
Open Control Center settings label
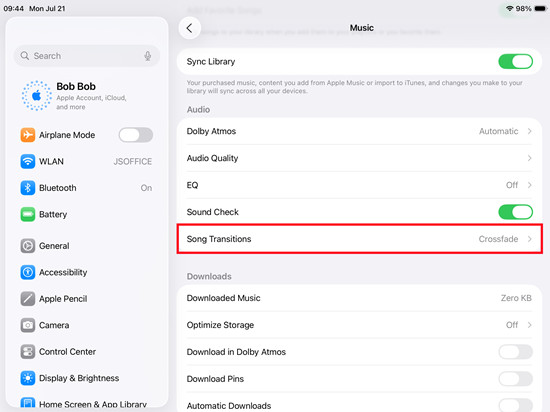tap(67, 352)
